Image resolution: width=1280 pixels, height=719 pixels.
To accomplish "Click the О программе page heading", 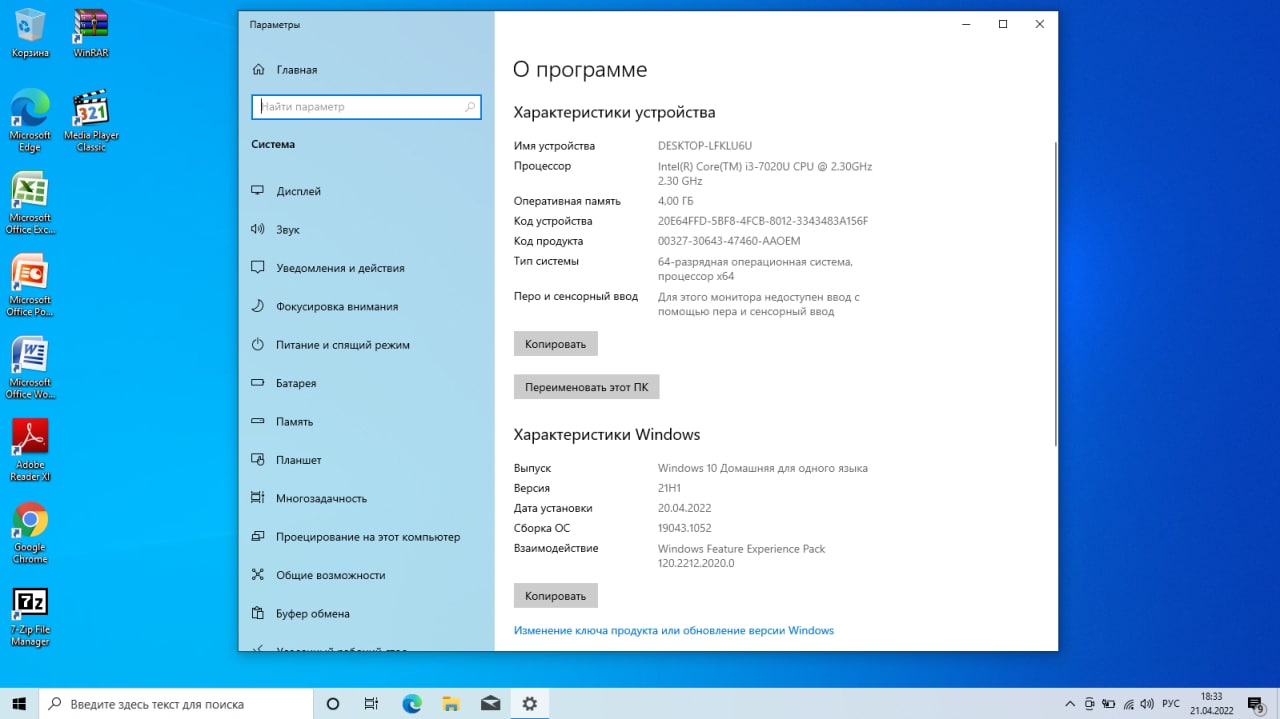I will [x=580, y=70].
